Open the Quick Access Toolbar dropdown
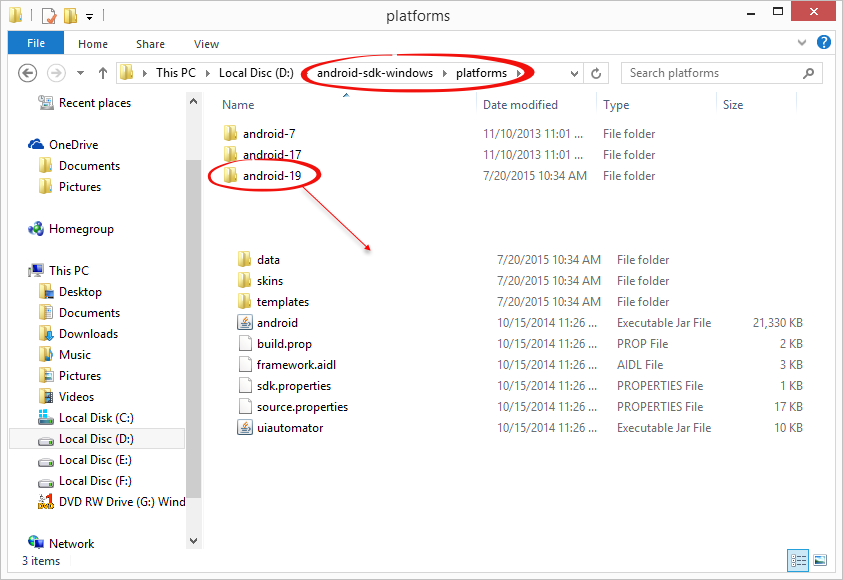Screen dimensions: 843x580 pos(90,16)
